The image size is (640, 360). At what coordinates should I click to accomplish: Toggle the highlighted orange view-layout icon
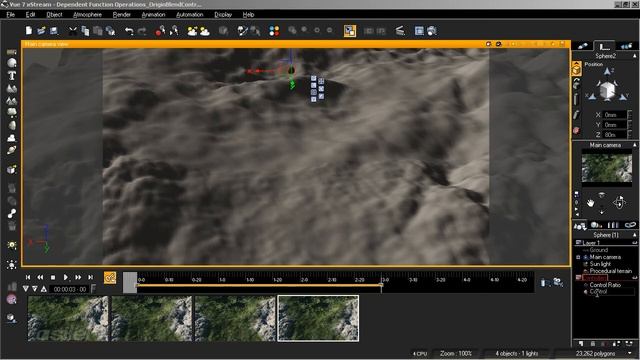(350, 31)
